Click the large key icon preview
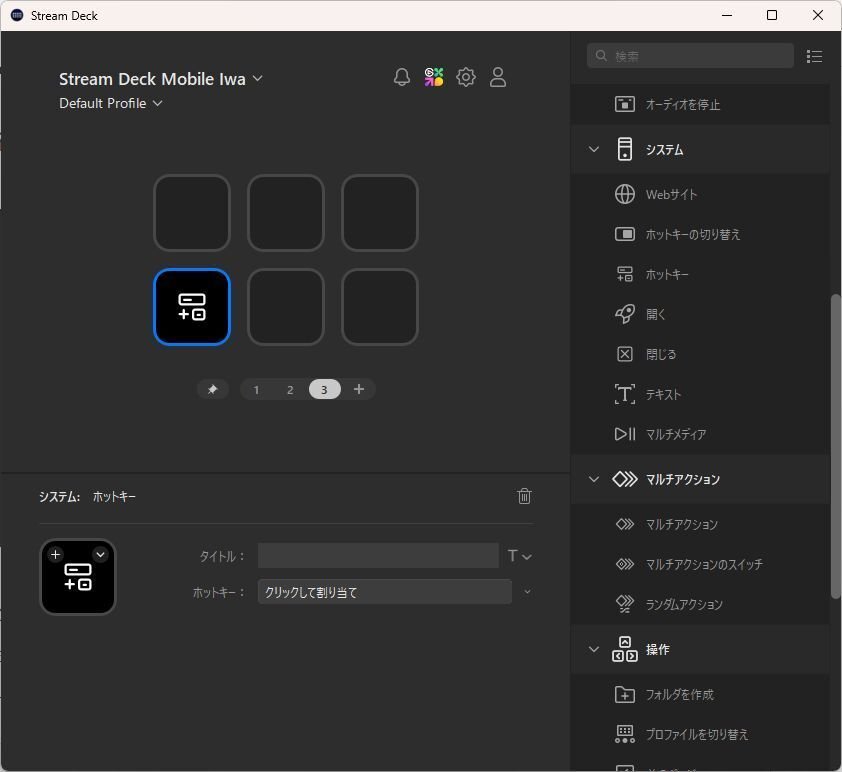Screen dimensions: 842x772 tap(78, 577)
